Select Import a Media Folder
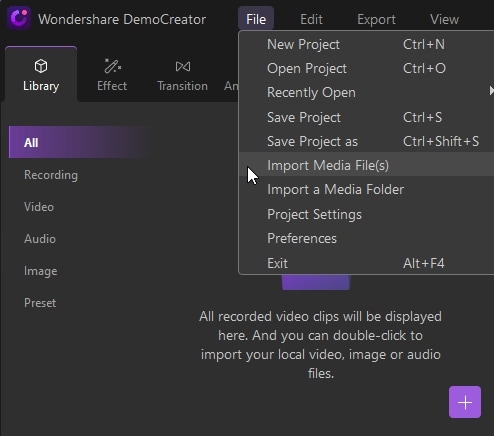The height and width of the screenshot is (436, 494). pyautogui.click(x=366, y=189)
